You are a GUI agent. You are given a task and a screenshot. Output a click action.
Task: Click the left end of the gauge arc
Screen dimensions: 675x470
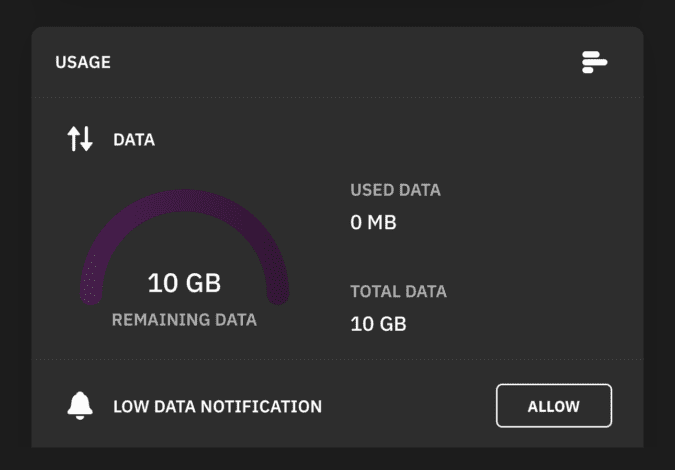[x=91, y=295]
